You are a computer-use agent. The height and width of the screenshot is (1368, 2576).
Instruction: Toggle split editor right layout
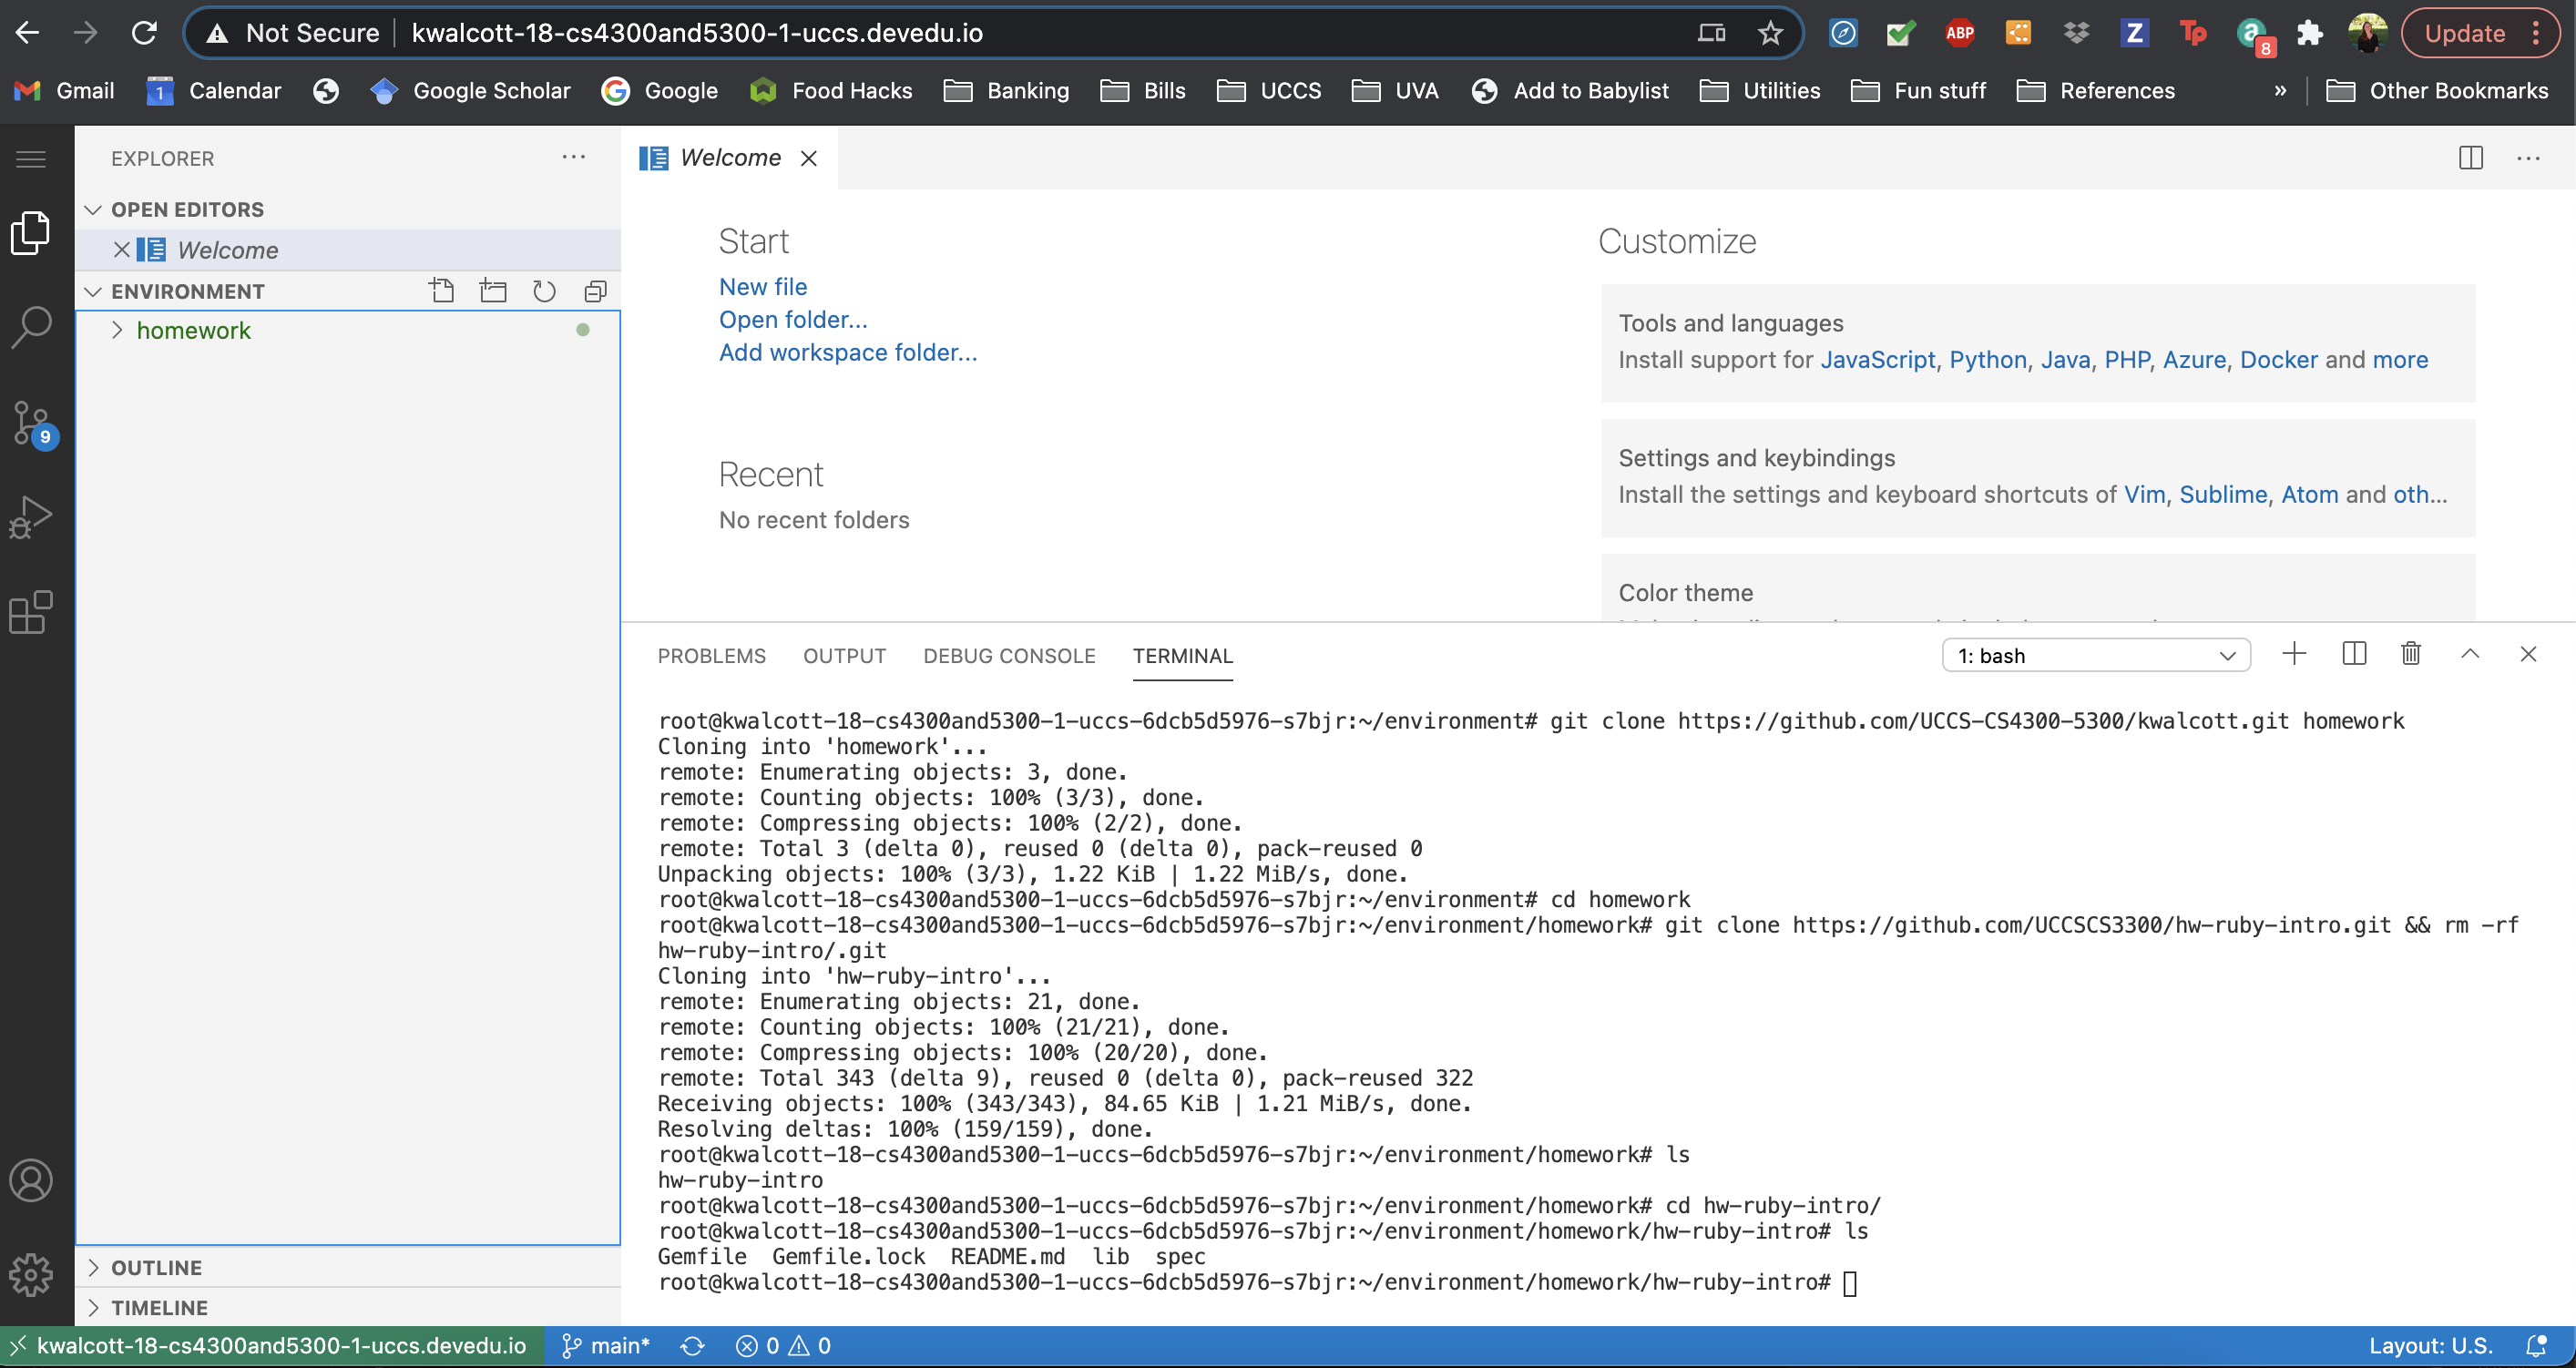[2470, 158]
